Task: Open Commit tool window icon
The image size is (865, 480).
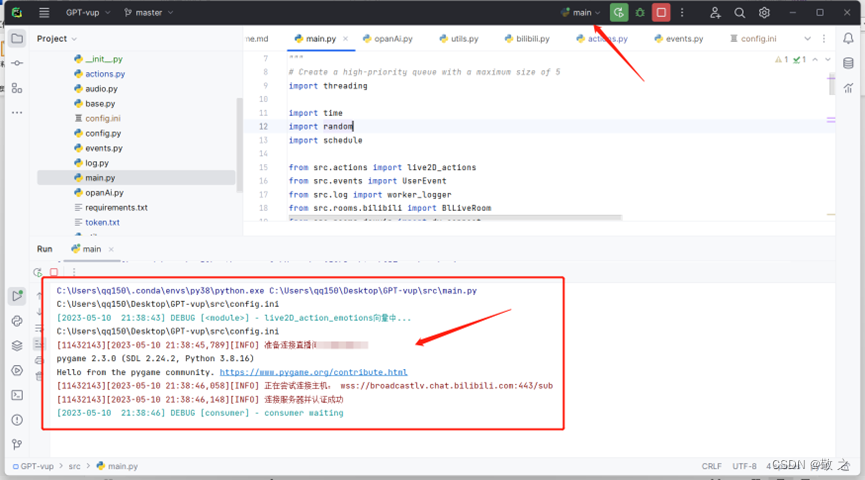Action: pyautogui.click(x=17, y=63)
